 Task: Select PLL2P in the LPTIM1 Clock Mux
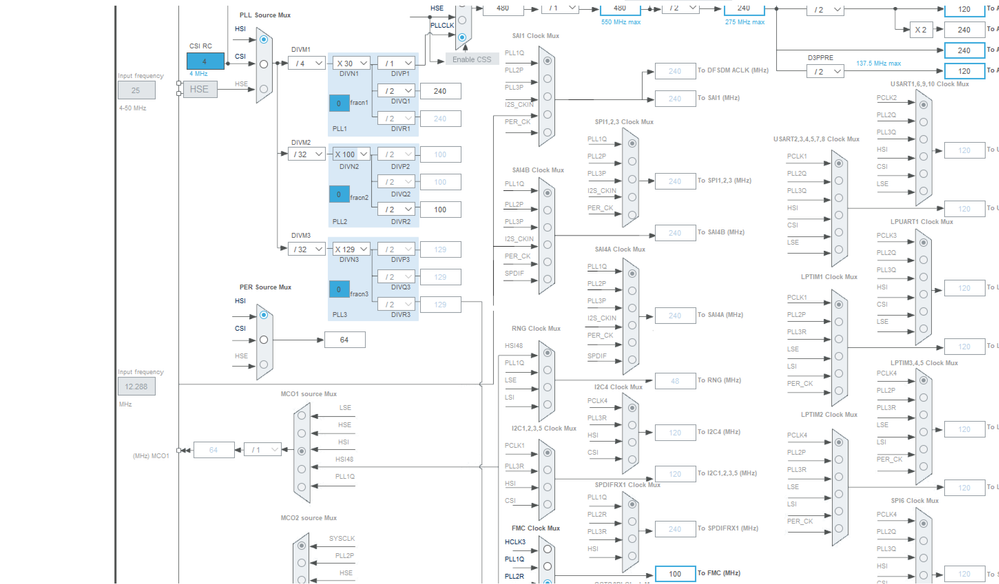point(839,322)
